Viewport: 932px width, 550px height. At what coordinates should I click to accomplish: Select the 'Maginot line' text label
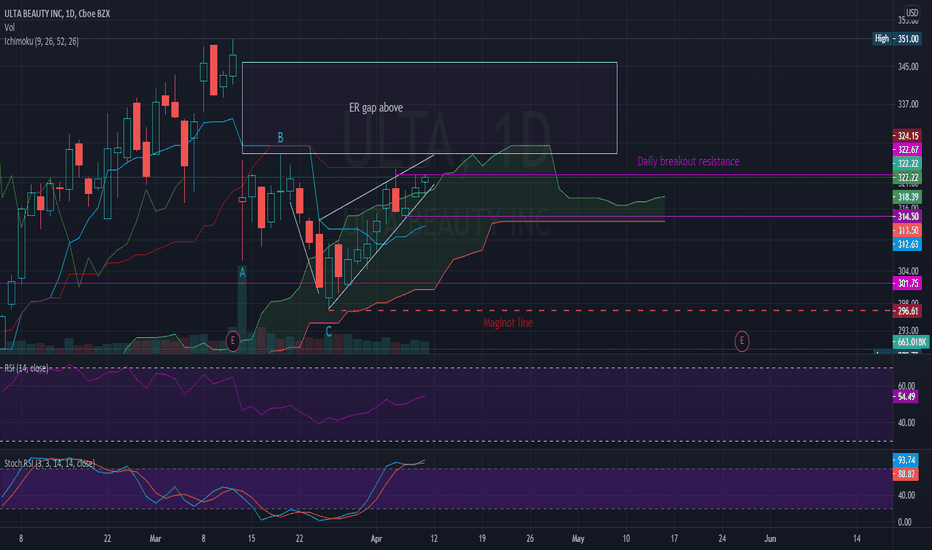point(508,323)
